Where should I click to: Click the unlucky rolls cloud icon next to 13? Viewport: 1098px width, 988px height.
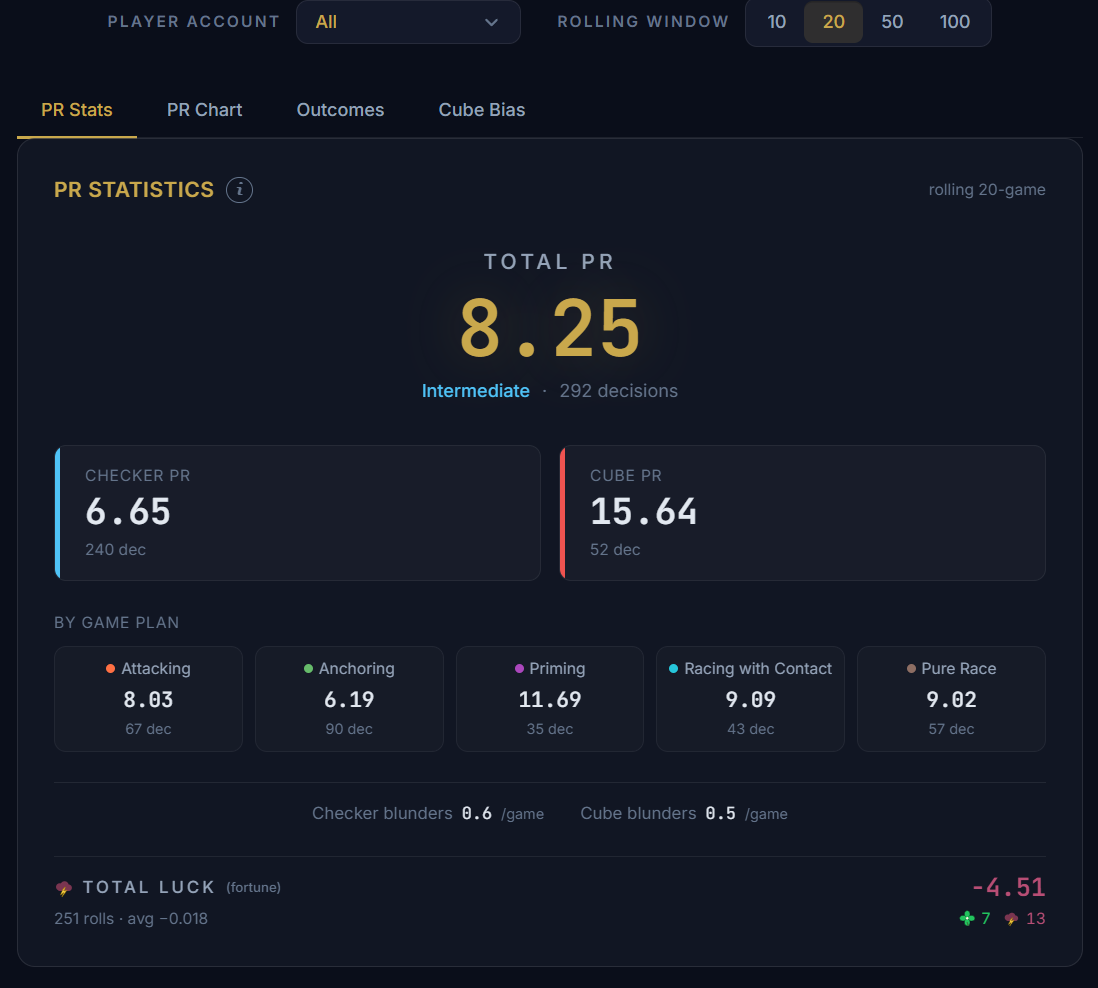tap(1011, 919)
